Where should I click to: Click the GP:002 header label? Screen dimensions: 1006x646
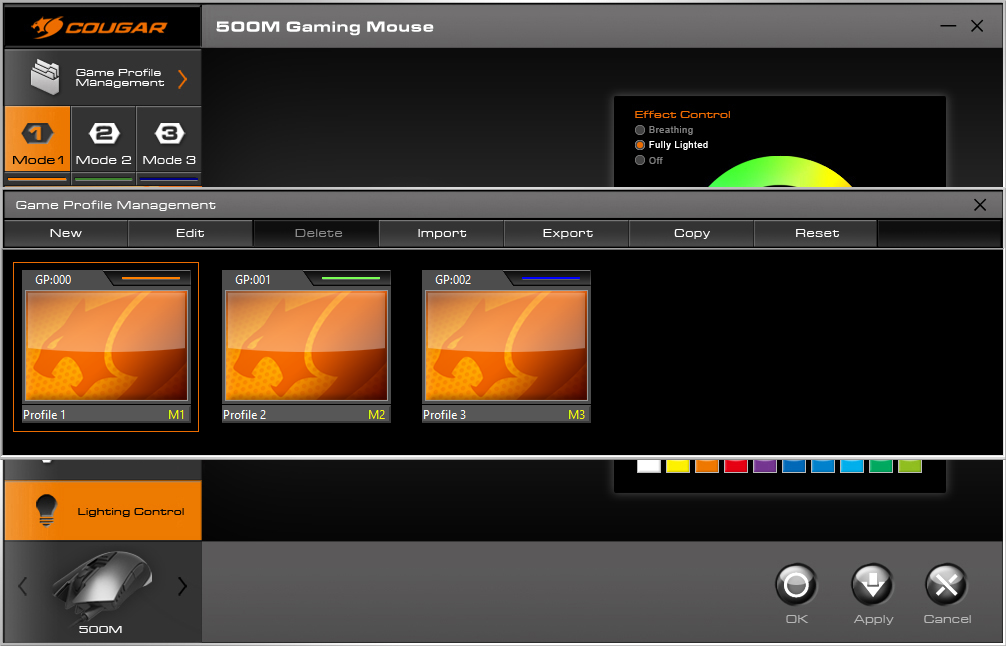[x=453, y=280]
